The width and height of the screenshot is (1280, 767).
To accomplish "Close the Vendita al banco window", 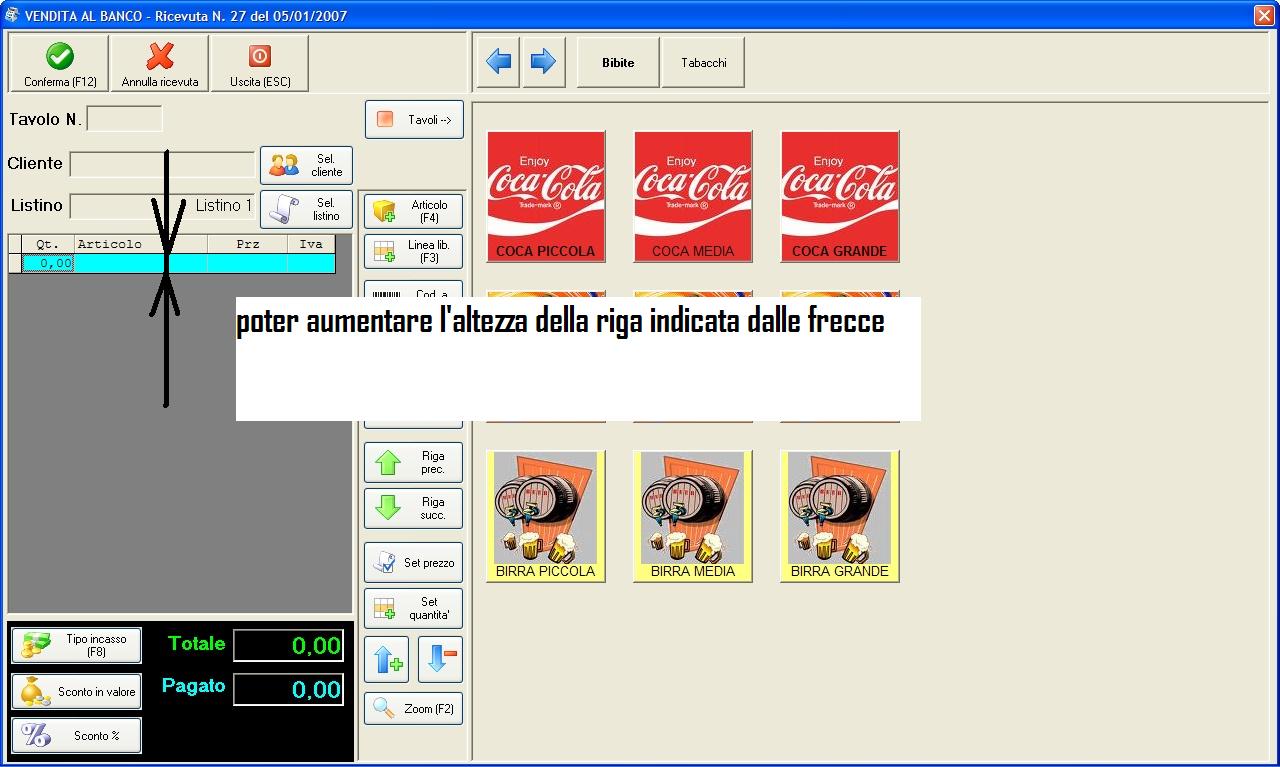I will [x=1264, y=15].
